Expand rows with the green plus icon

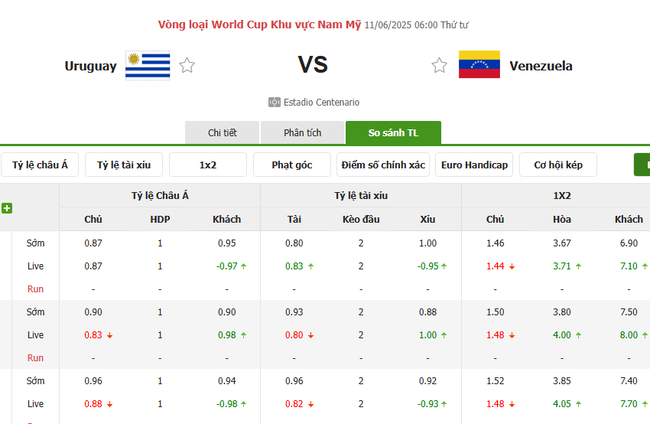pyautogui.click(x=7, y=208)
